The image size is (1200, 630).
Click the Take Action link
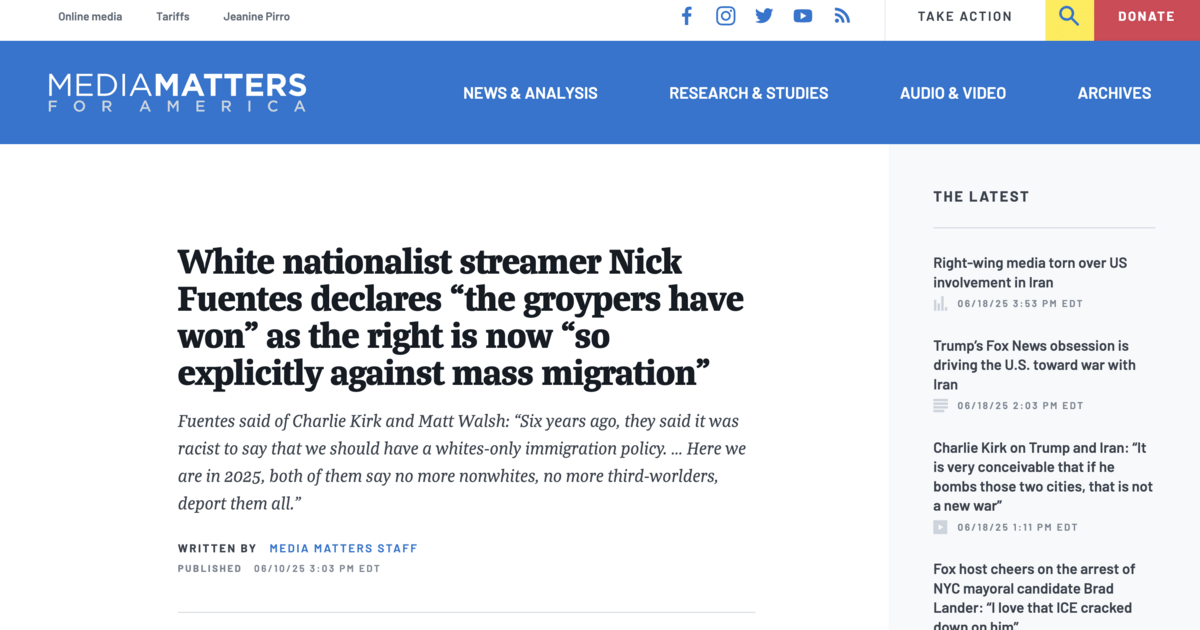[965, 17]
